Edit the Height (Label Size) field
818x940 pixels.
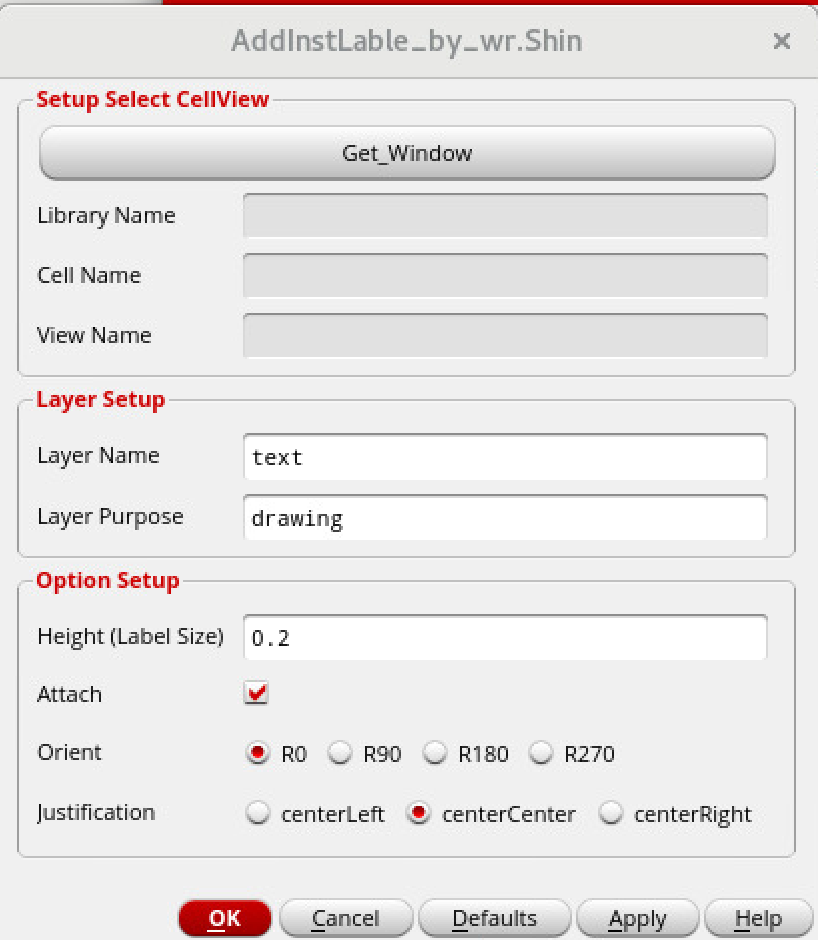click(505, 637)
